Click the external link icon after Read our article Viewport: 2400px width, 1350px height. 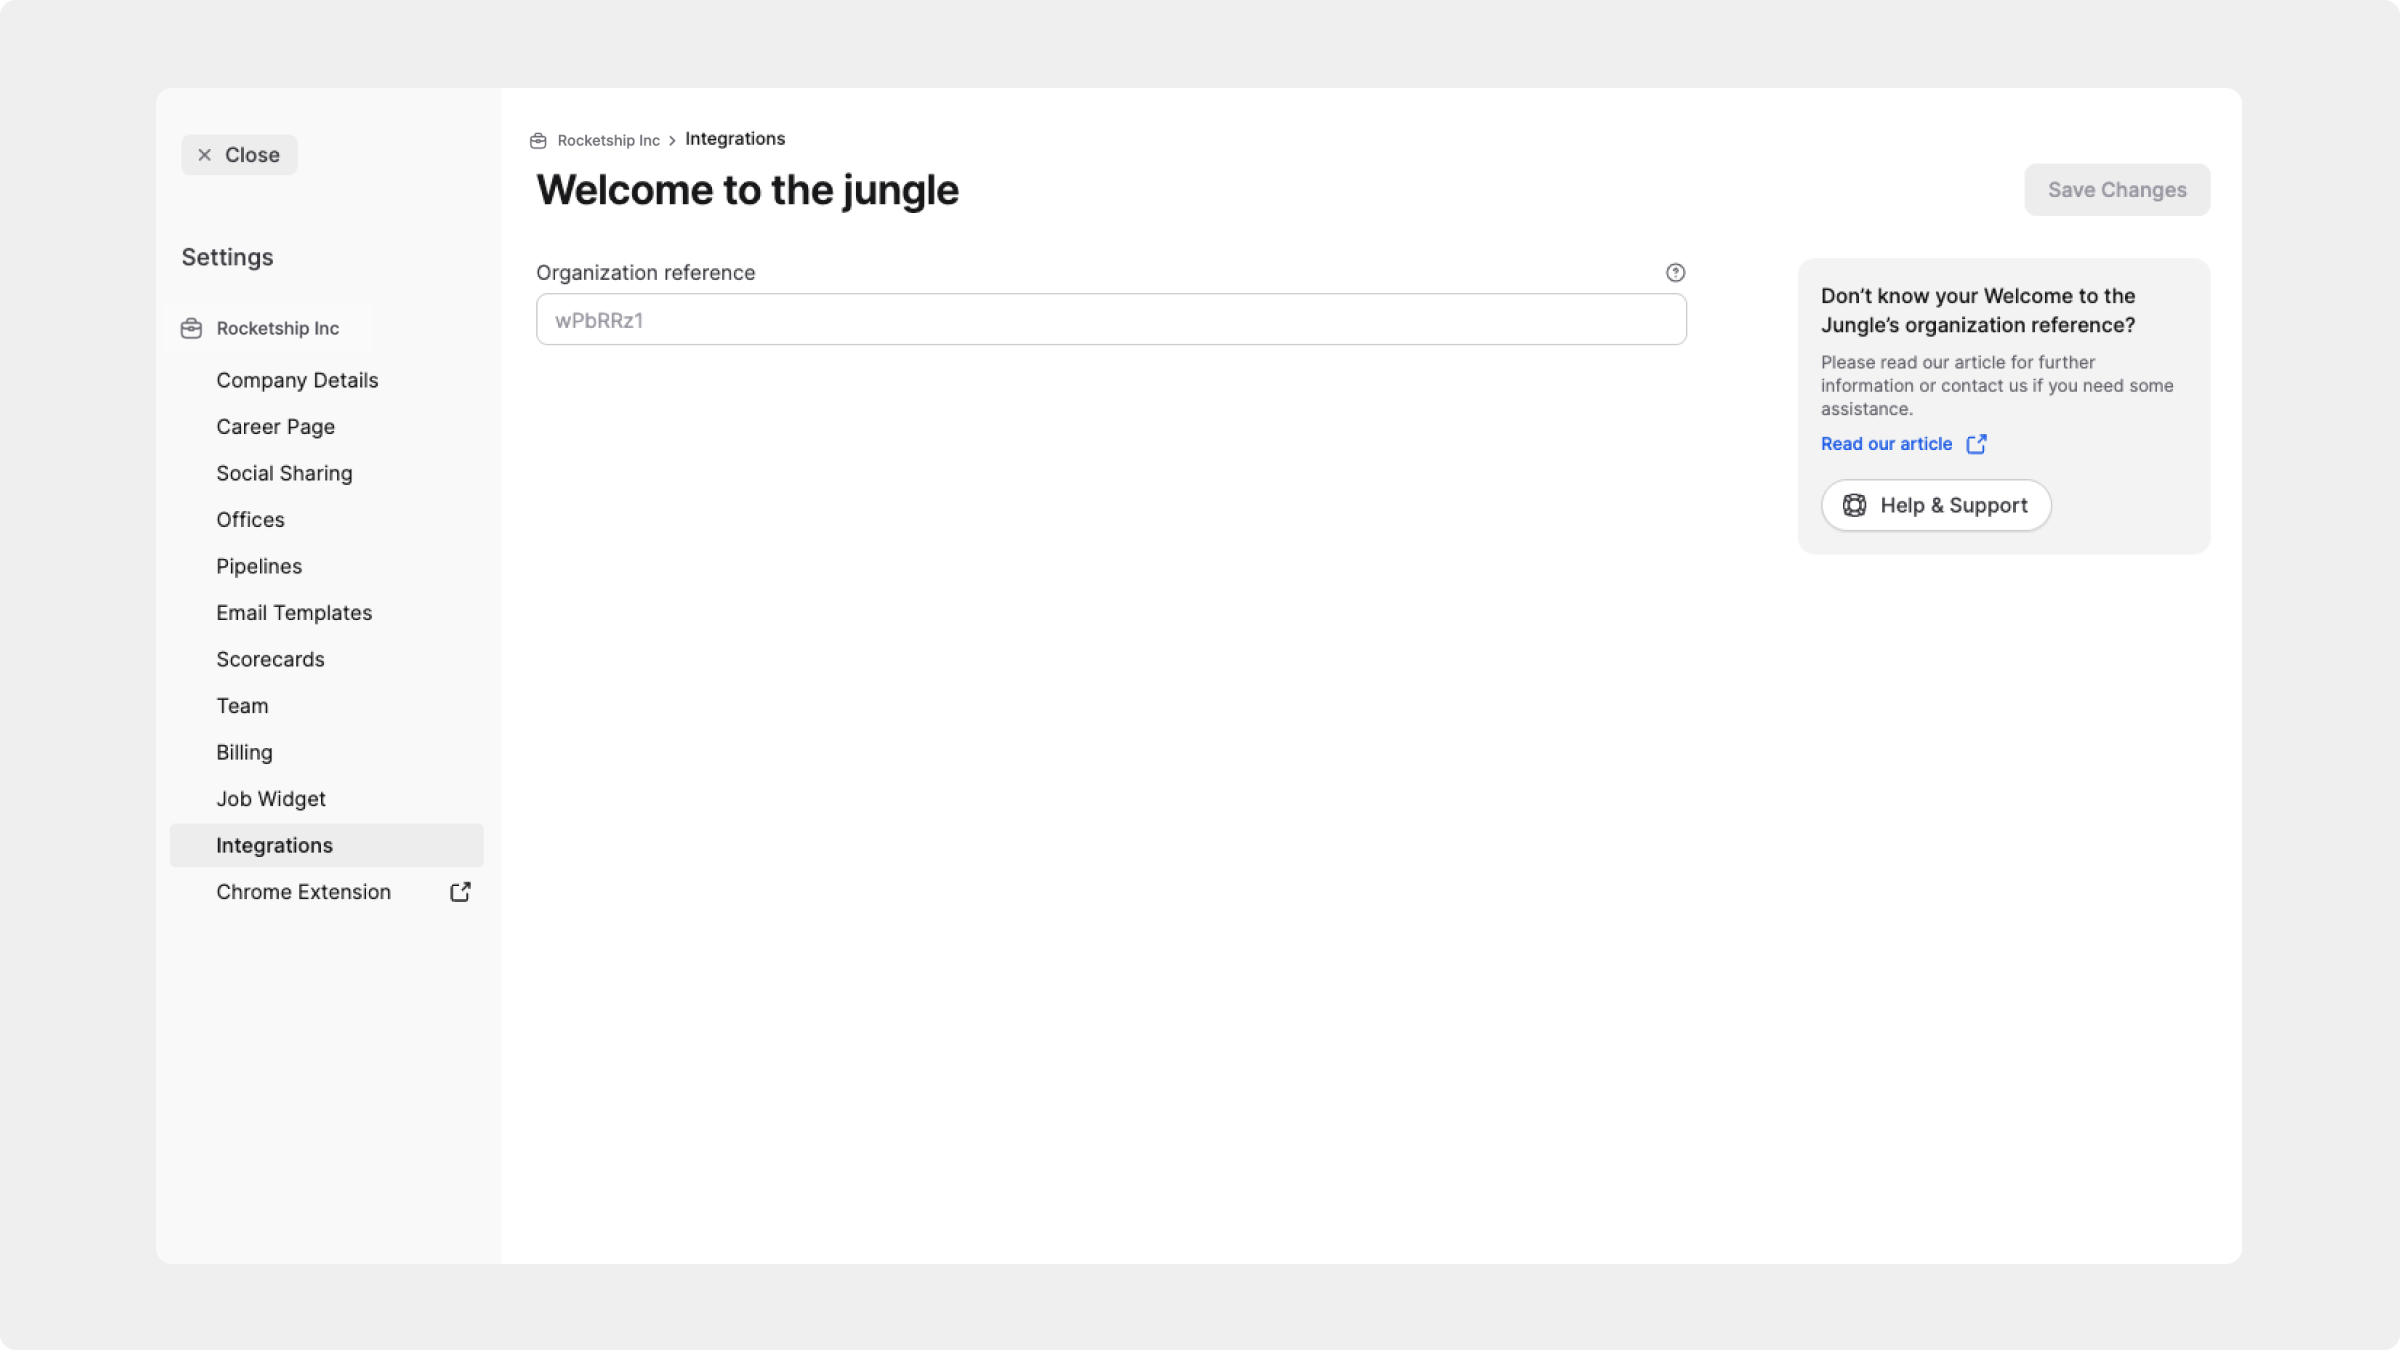[x=1976, y=444]
